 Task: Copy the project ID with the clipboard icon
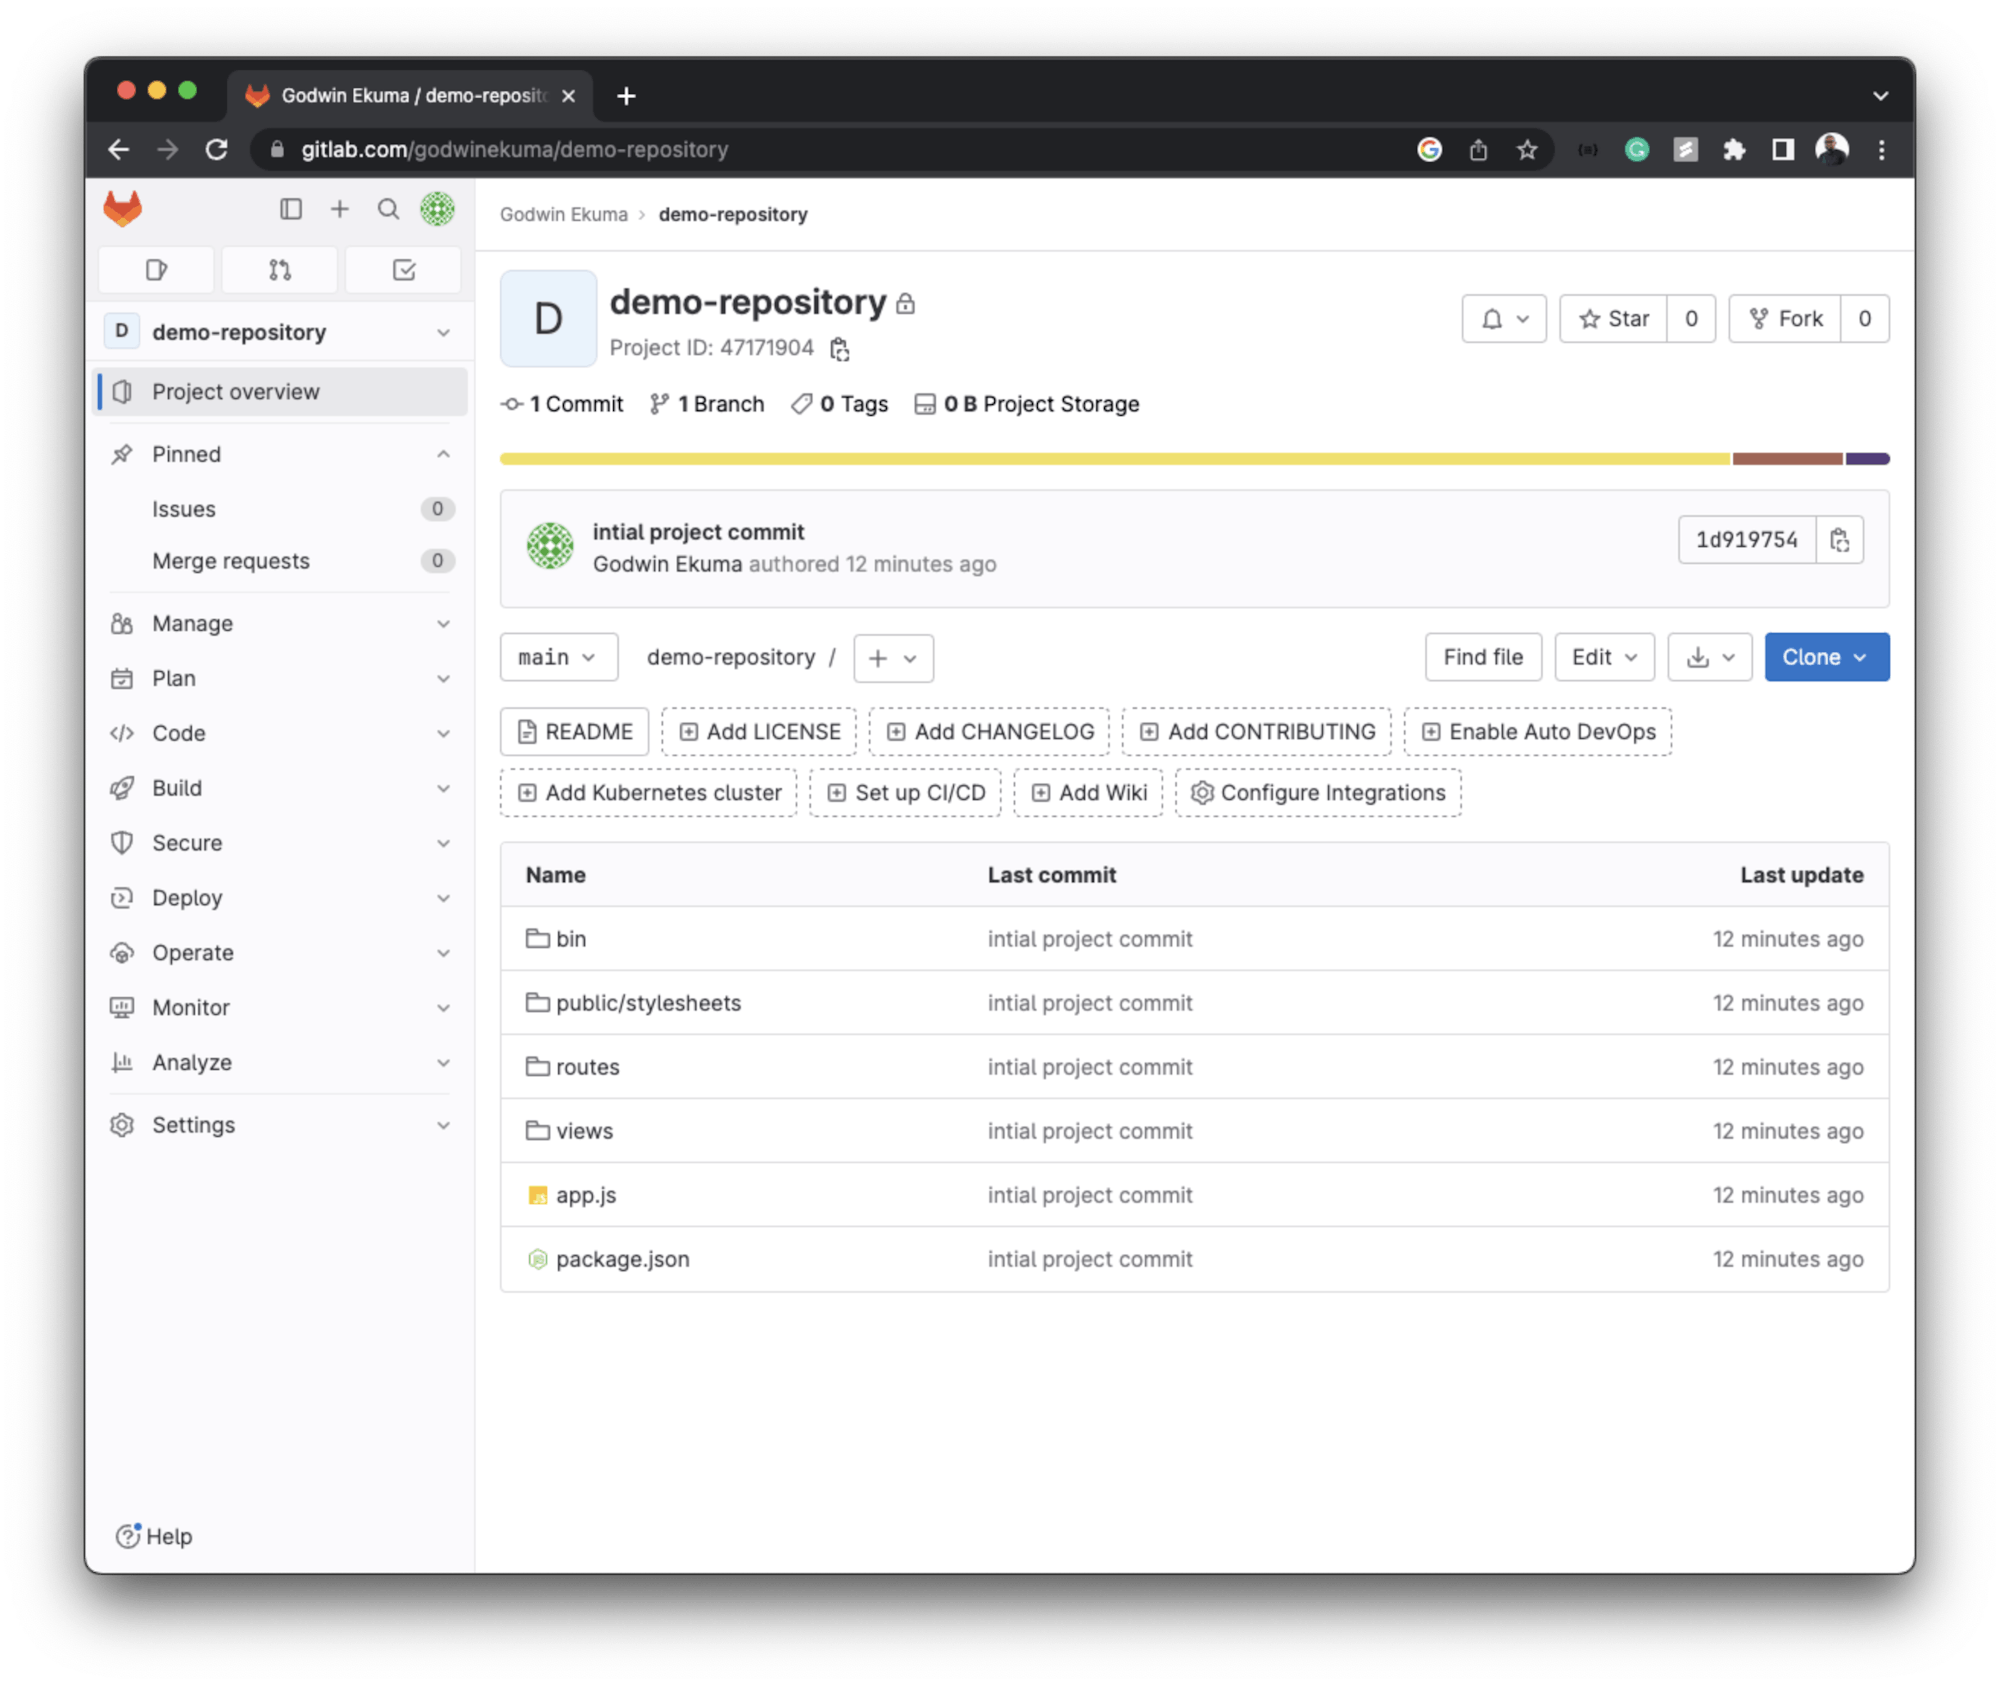[x=840, y=349]
